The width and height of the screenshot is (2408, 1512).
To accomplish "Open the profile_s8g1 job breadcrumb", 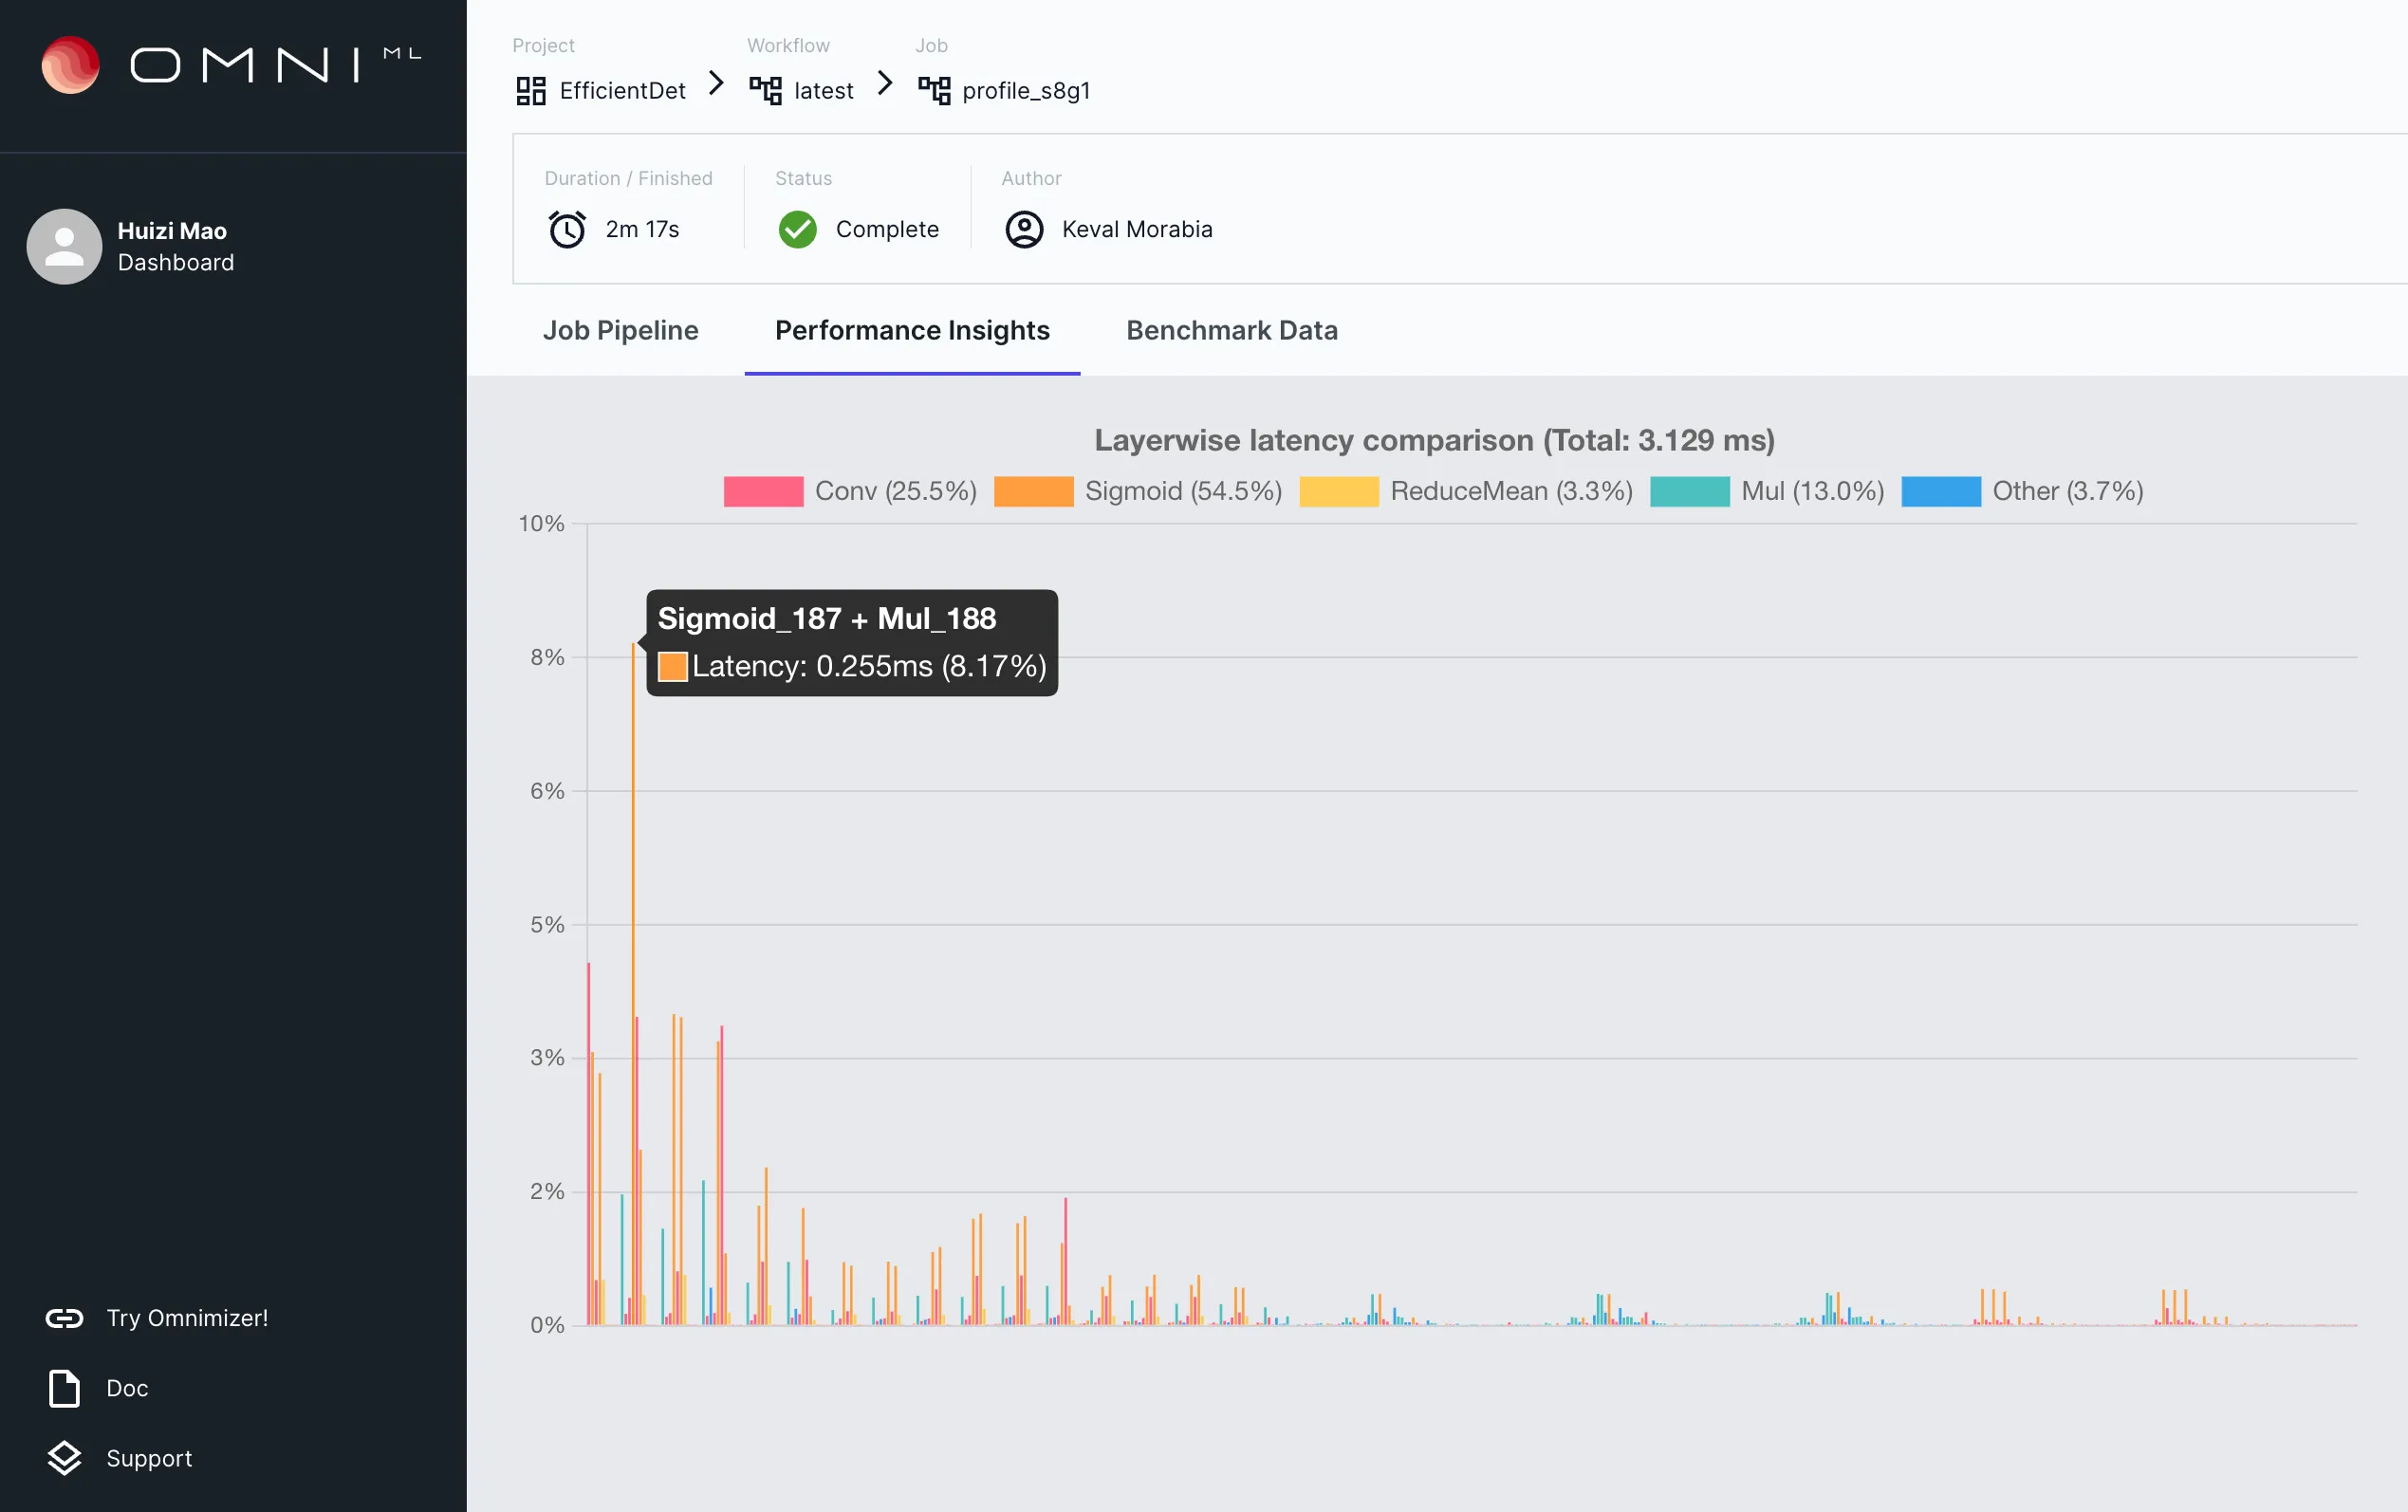I will coord(1026,92).
